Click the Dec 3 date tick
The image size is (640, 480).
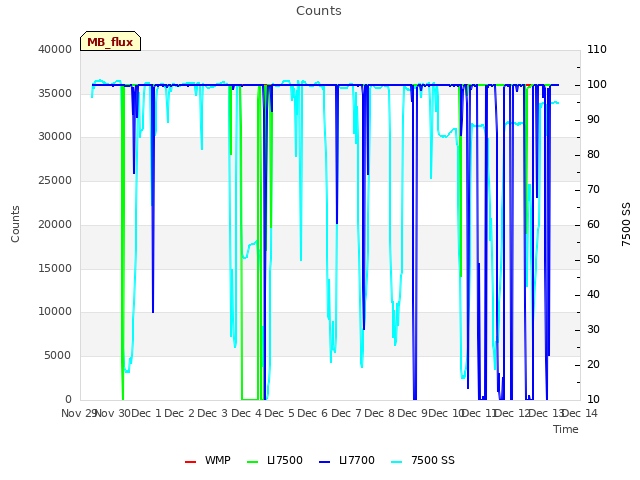tap(213, 413)
